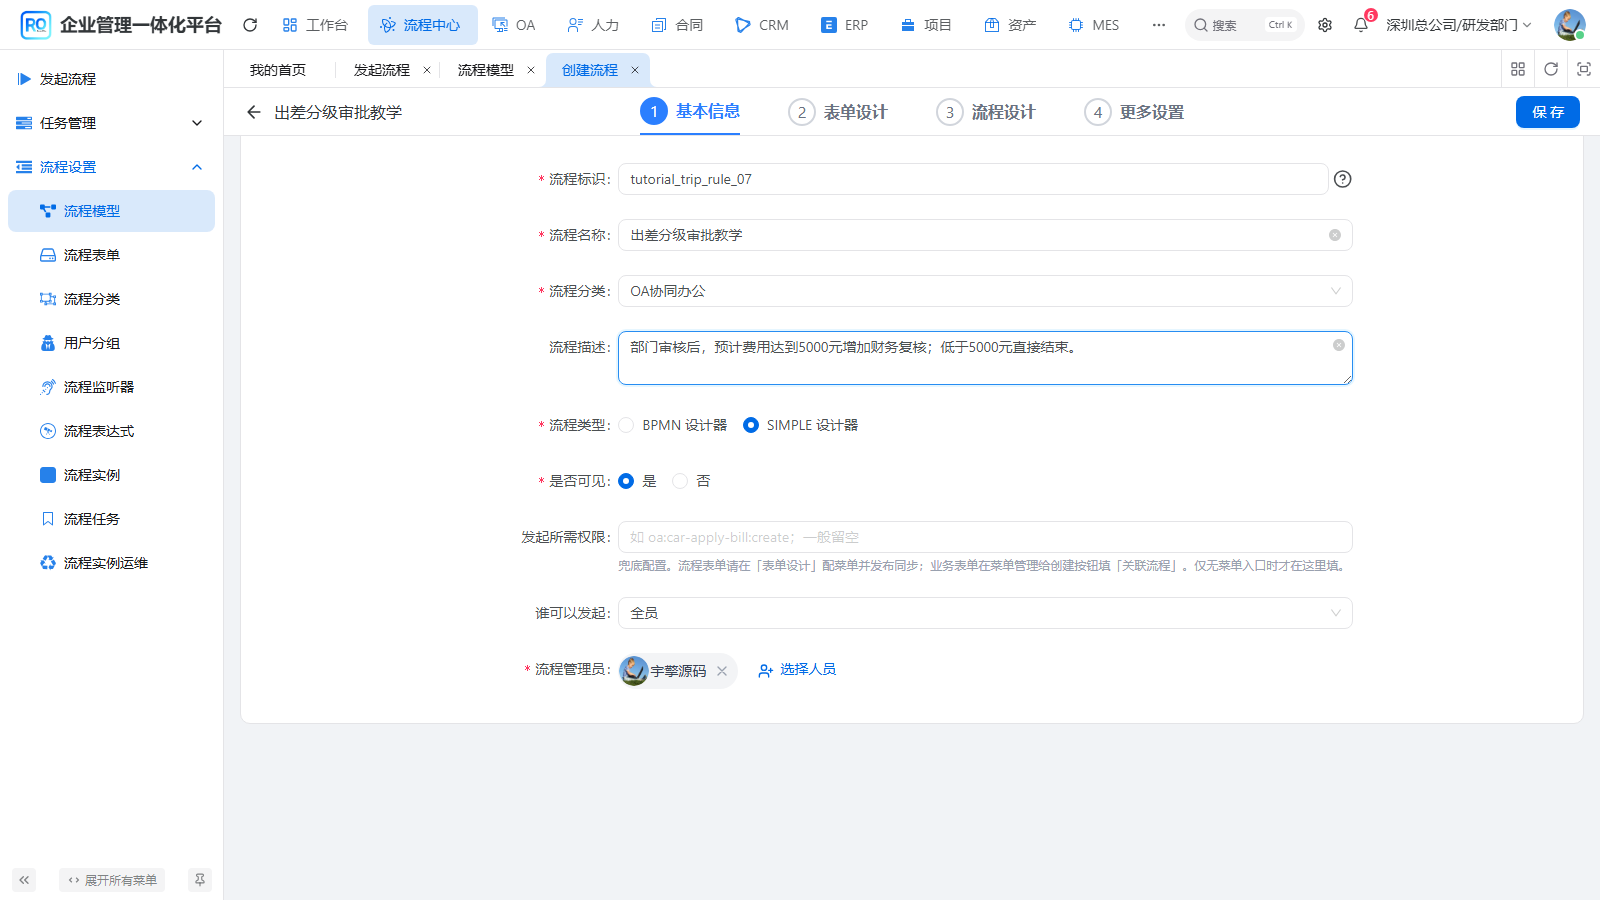
Task: Click the search box in top bar
Action: (1244, 25)
